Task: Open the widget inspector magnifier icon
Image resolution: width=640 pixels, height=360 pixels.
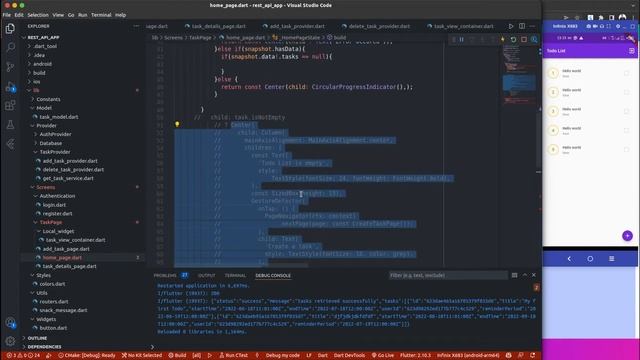Action: pyautogui.click(x=534, y=40)
